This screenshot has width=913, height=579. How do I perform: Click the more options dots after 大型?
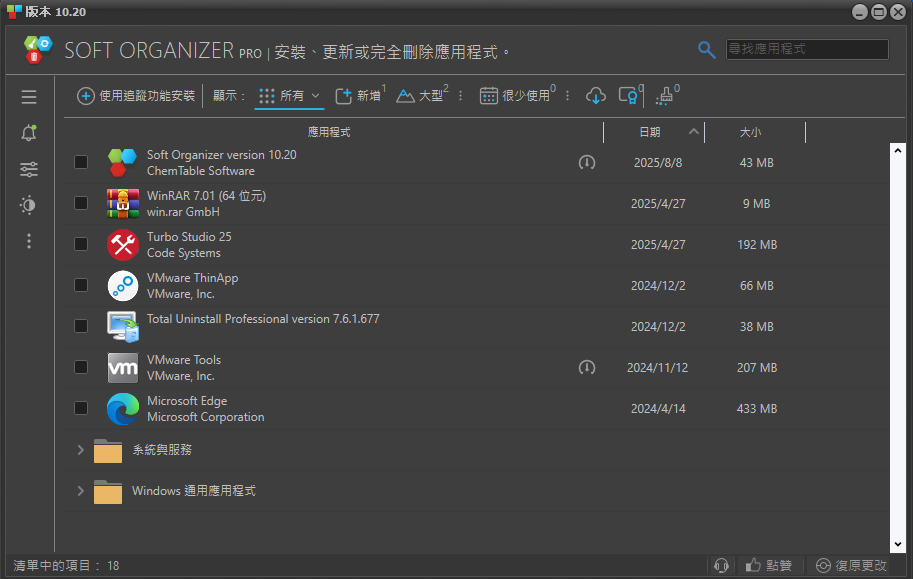(461, 96)
